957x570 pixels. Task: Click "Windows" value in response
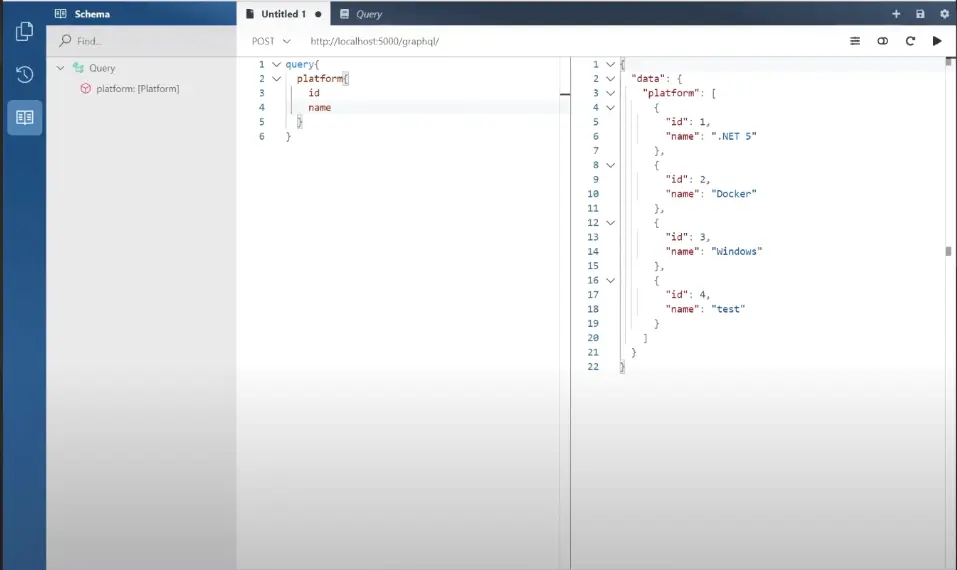(737, 251)
